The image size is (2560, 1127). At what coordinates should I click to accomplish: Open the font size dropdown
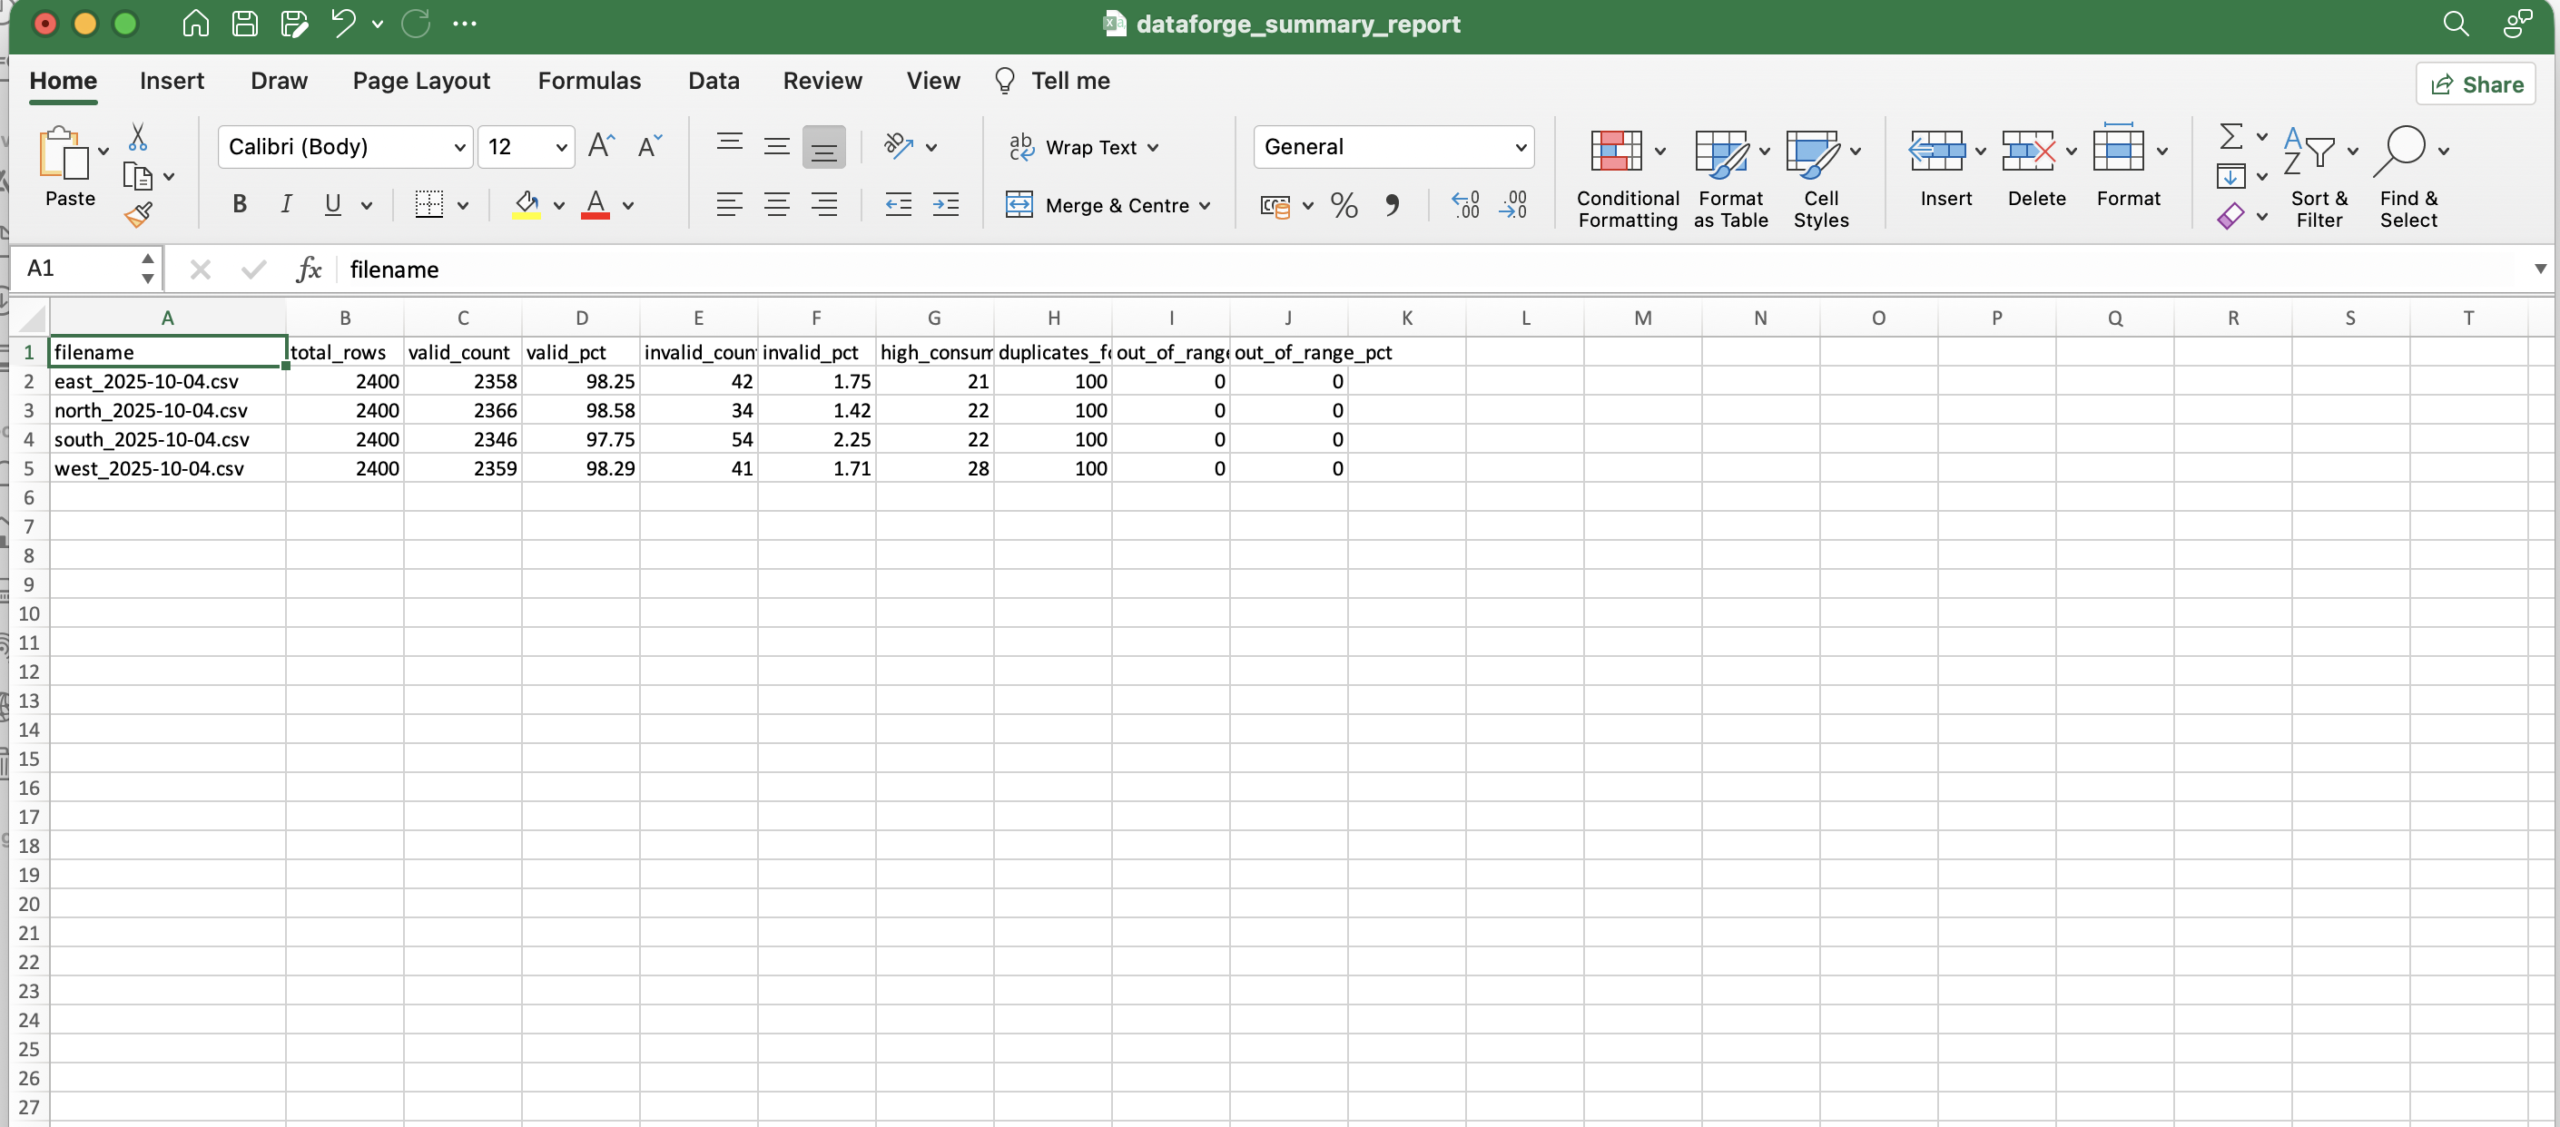[562, 147]
